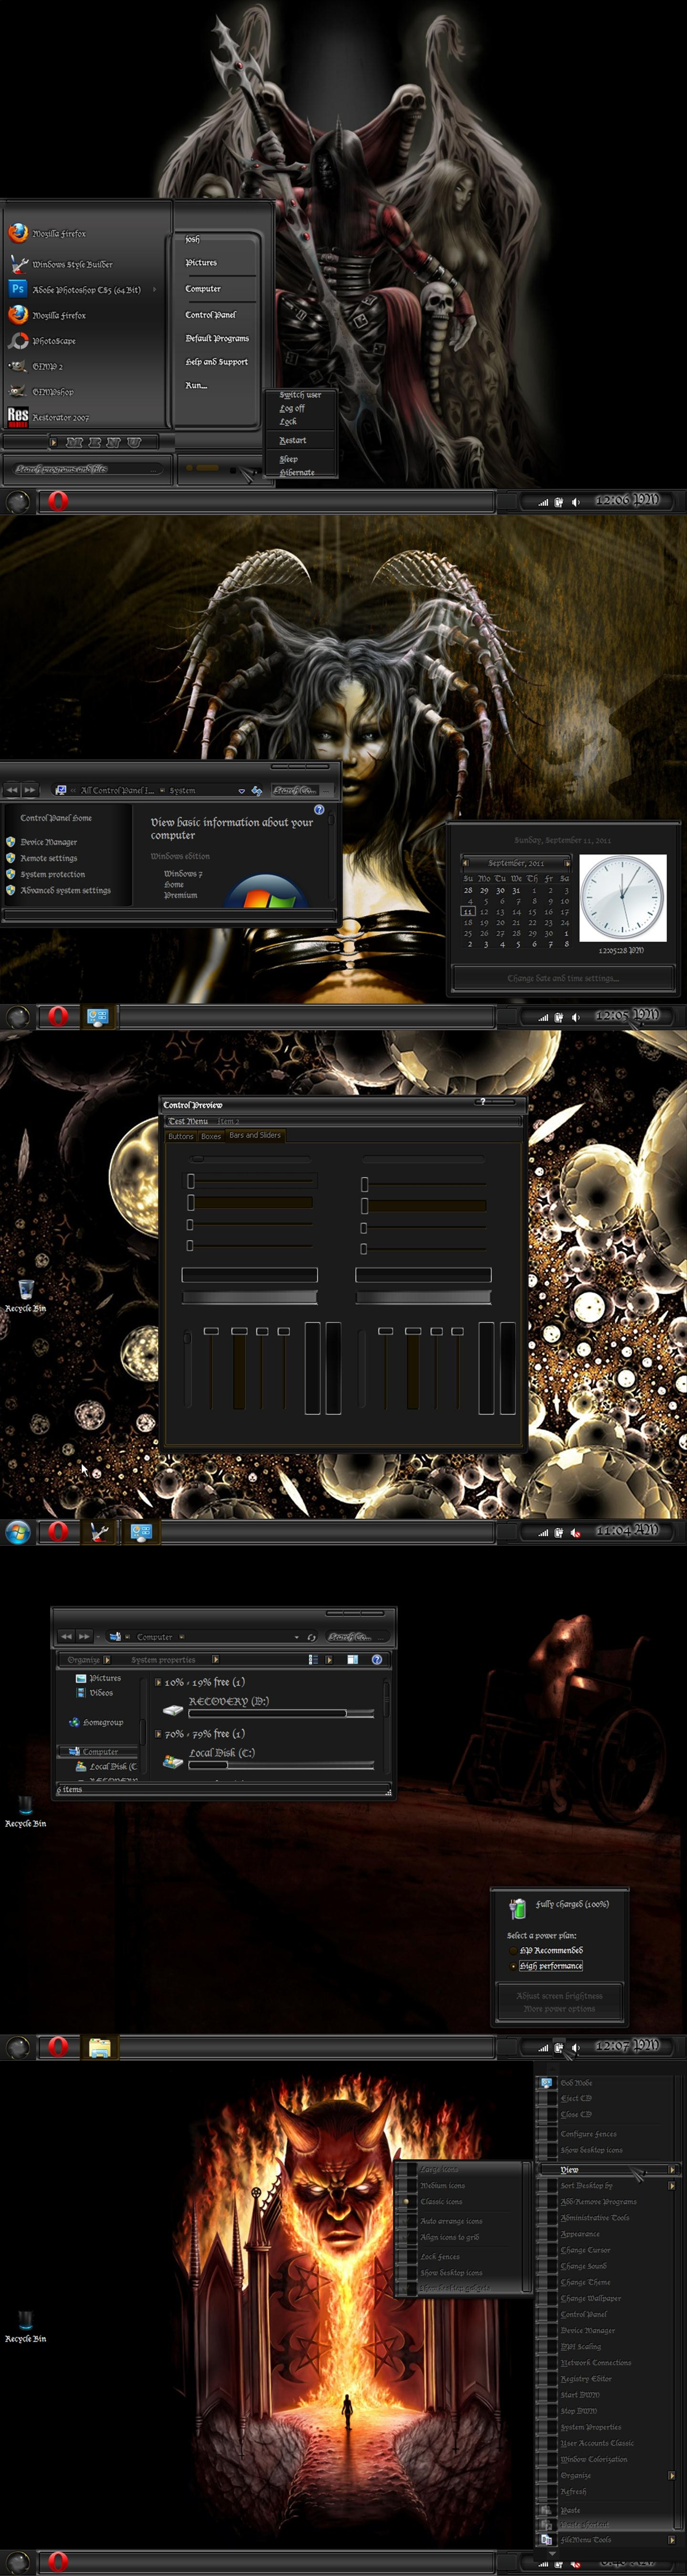Image resolution: width=687 pixels, height=2576 pixels.
Task: Toggle Align icons to grid
Action: point(449,2237)
